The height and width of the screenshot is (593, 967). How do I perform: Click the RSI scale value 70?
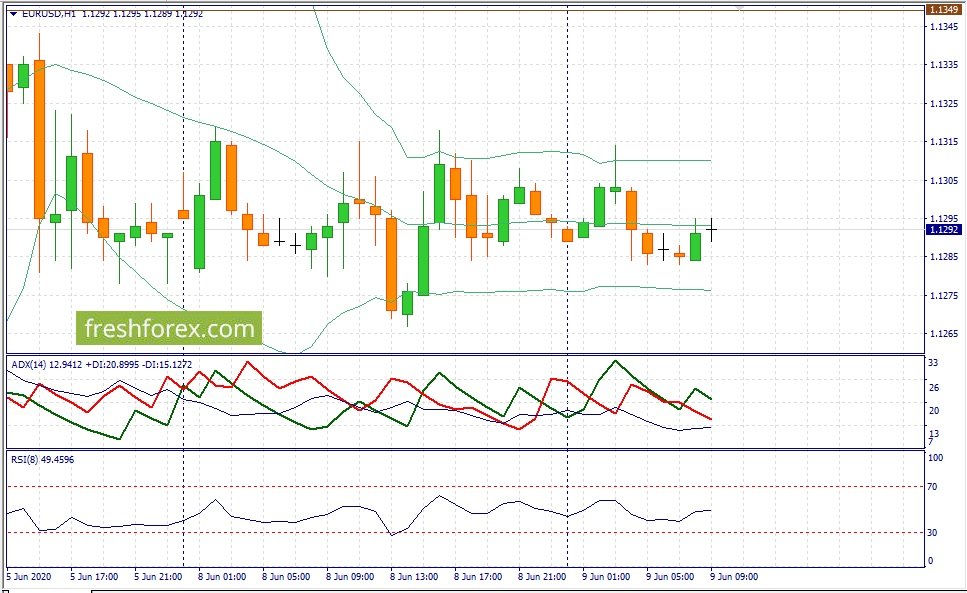pos(932,487)
